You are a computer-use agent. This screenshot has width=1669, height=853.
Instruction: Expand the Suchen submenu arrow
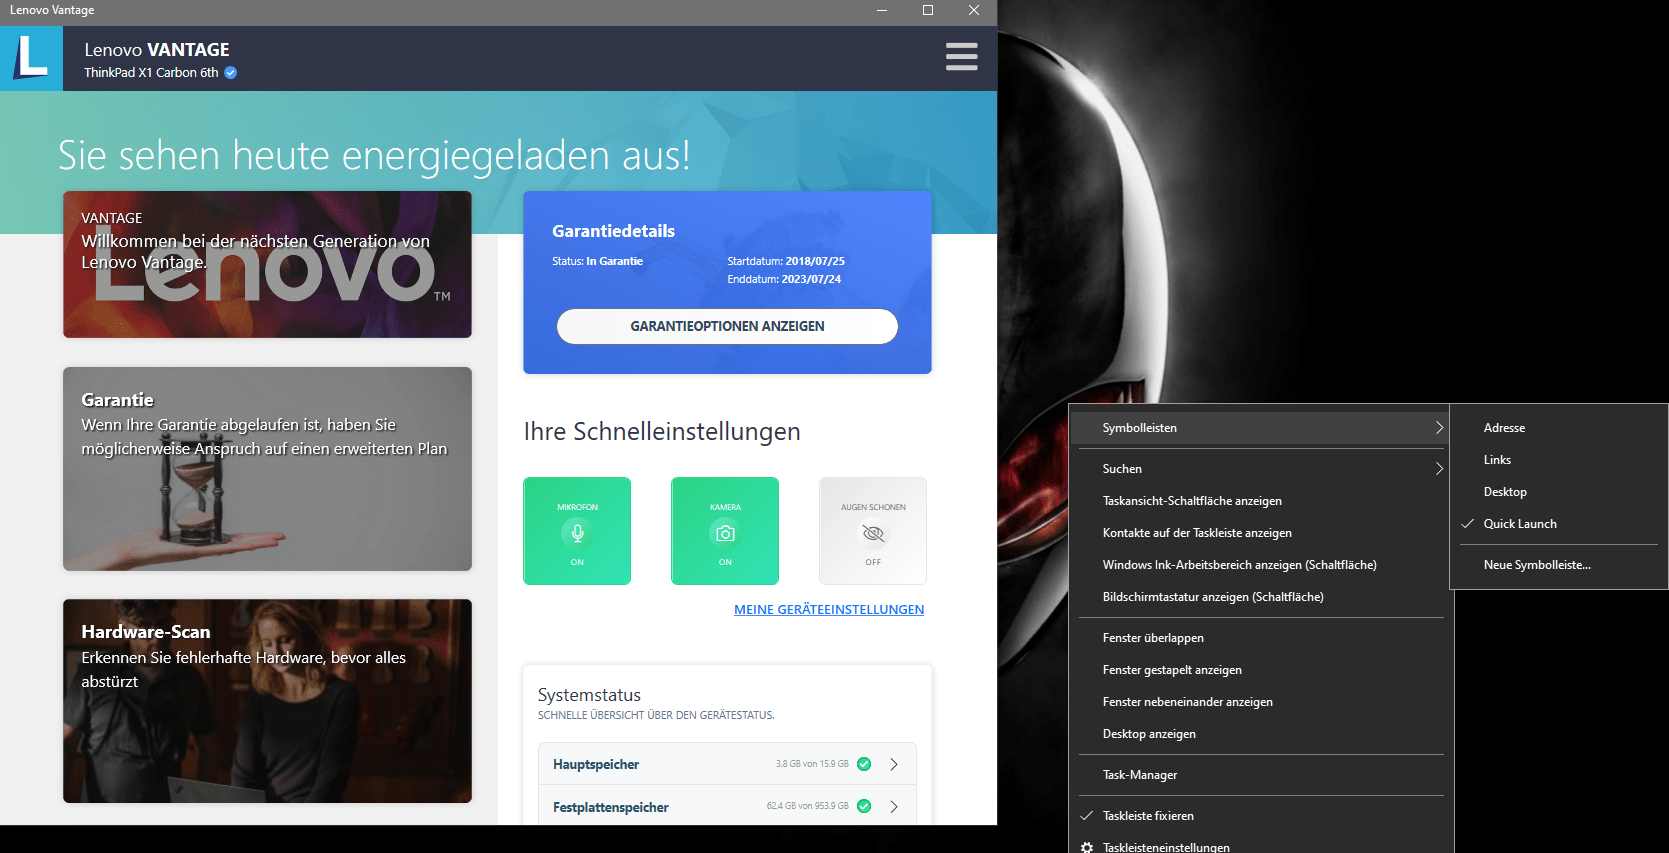1439,469
